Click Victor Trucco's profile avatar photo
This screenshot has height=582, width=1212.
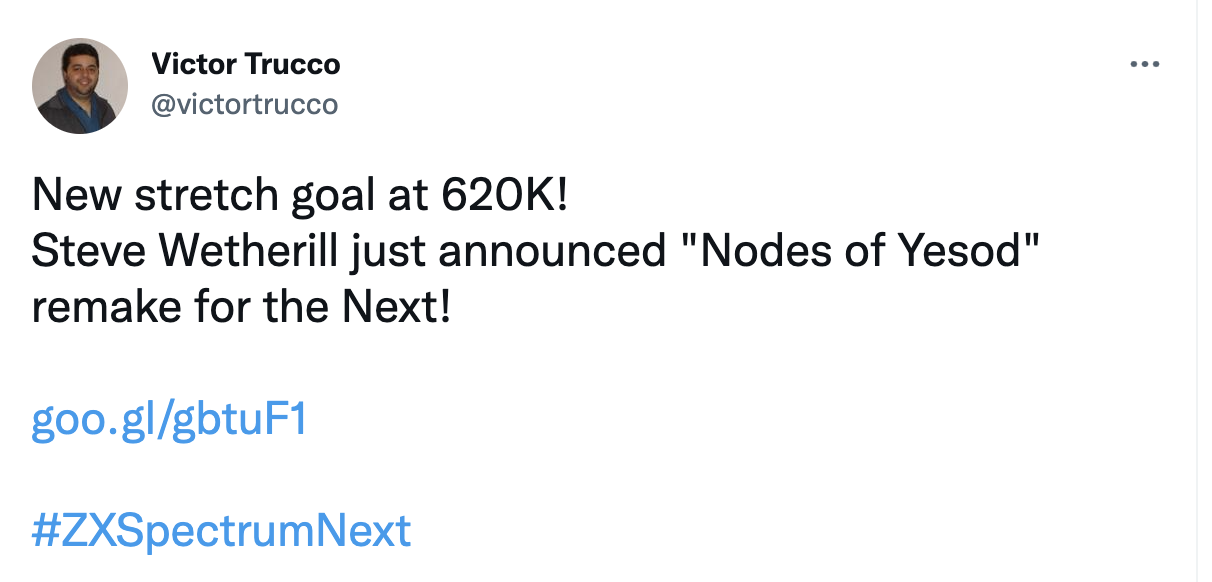[80, 86]
